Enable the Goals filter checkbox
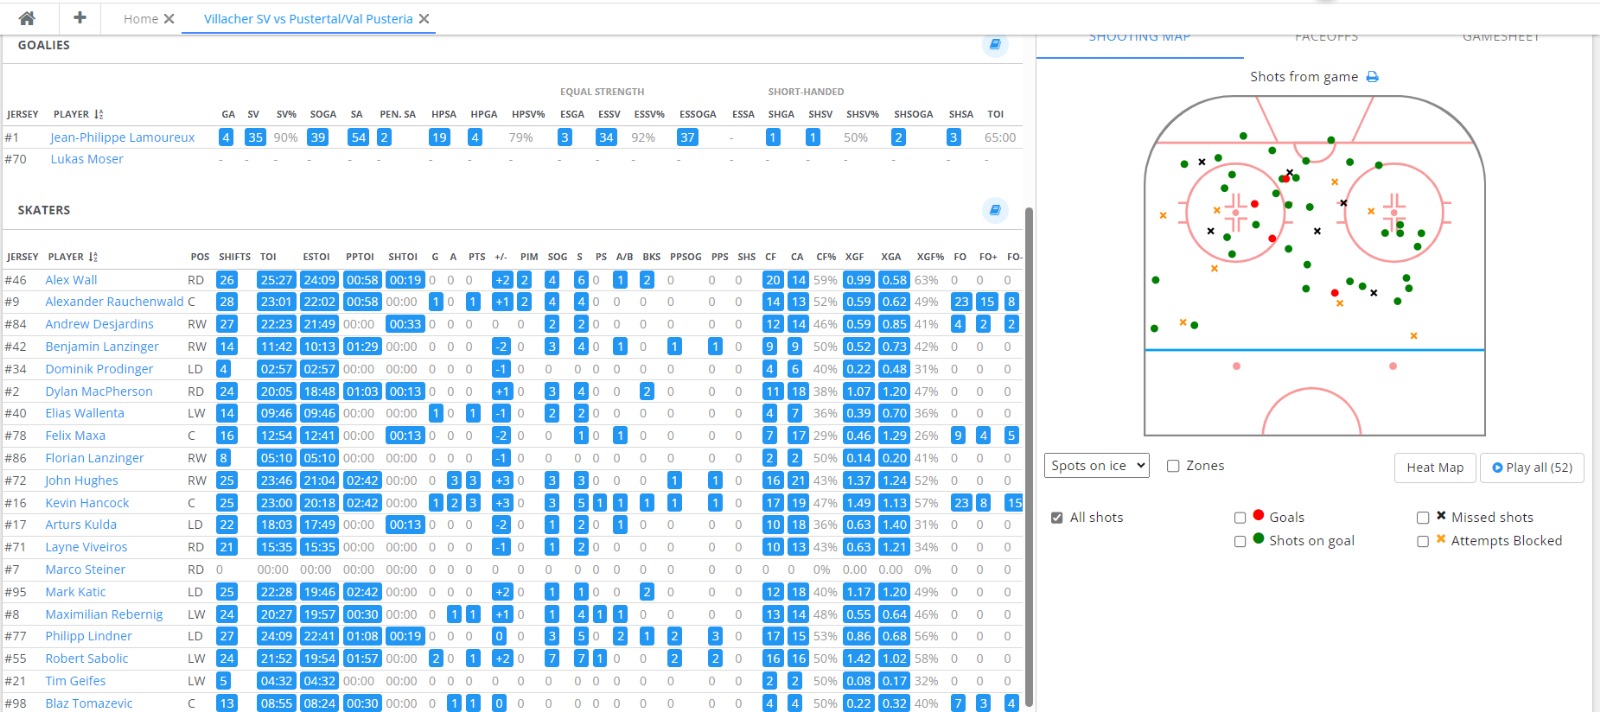 (x=1240, y=518)
